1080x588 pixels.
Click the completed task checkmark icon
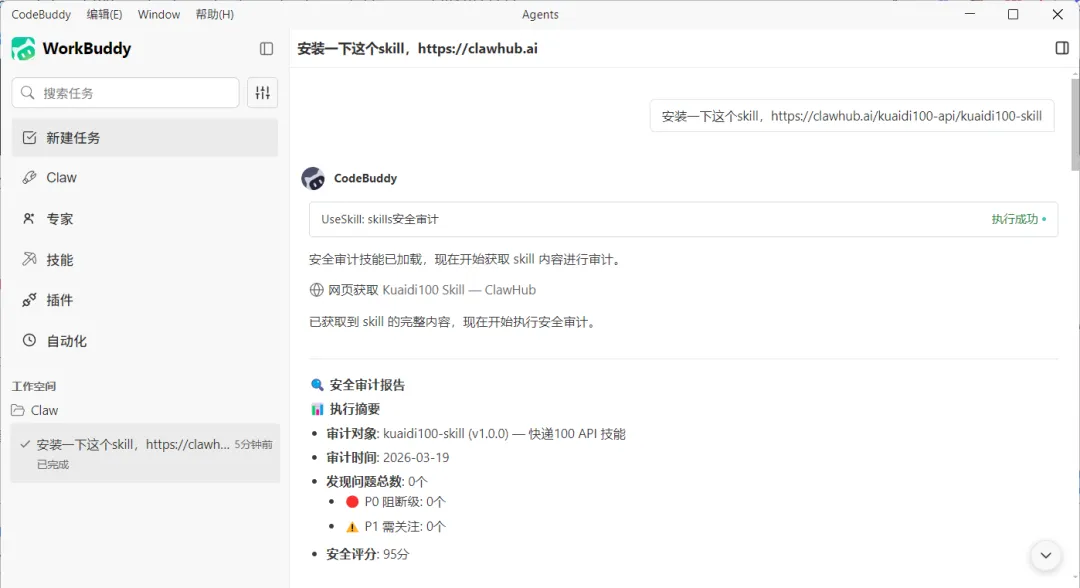tap(25, 445)
